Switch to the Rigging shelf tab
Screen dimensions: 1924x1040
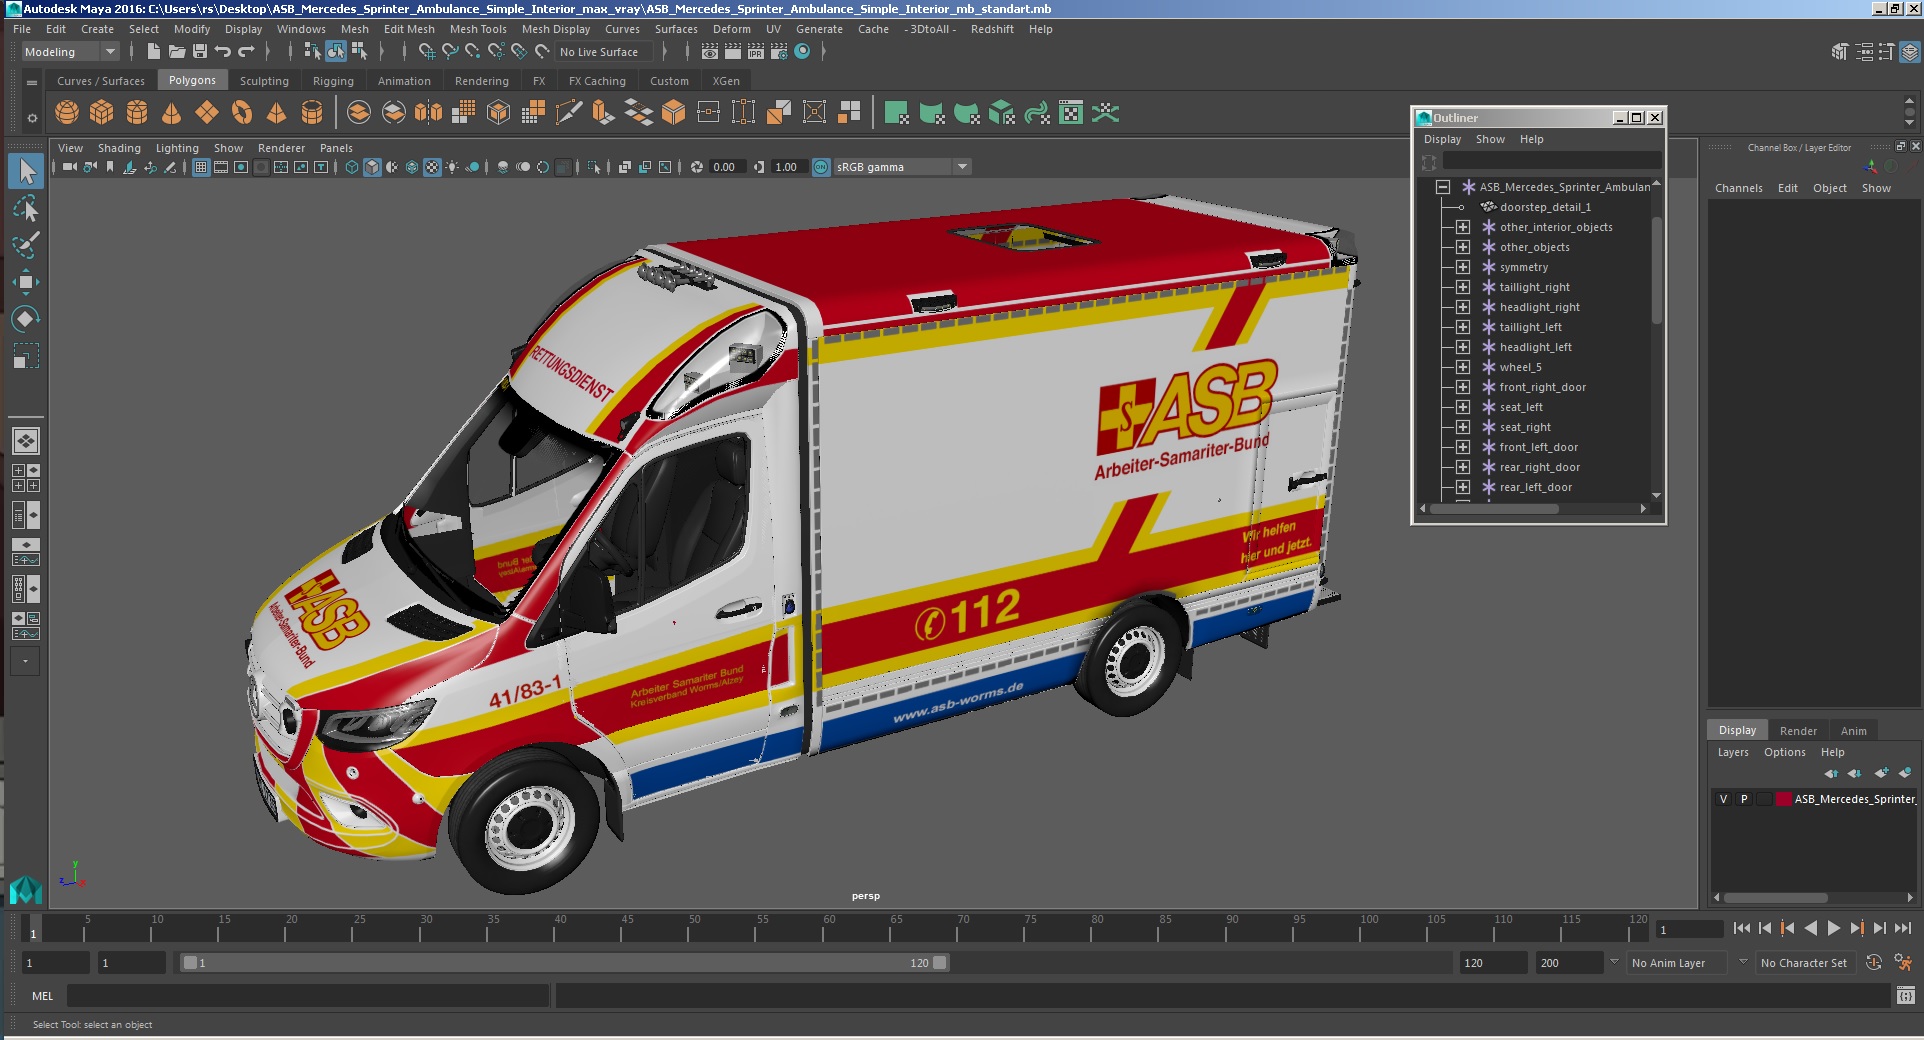(x=333, y=81)
